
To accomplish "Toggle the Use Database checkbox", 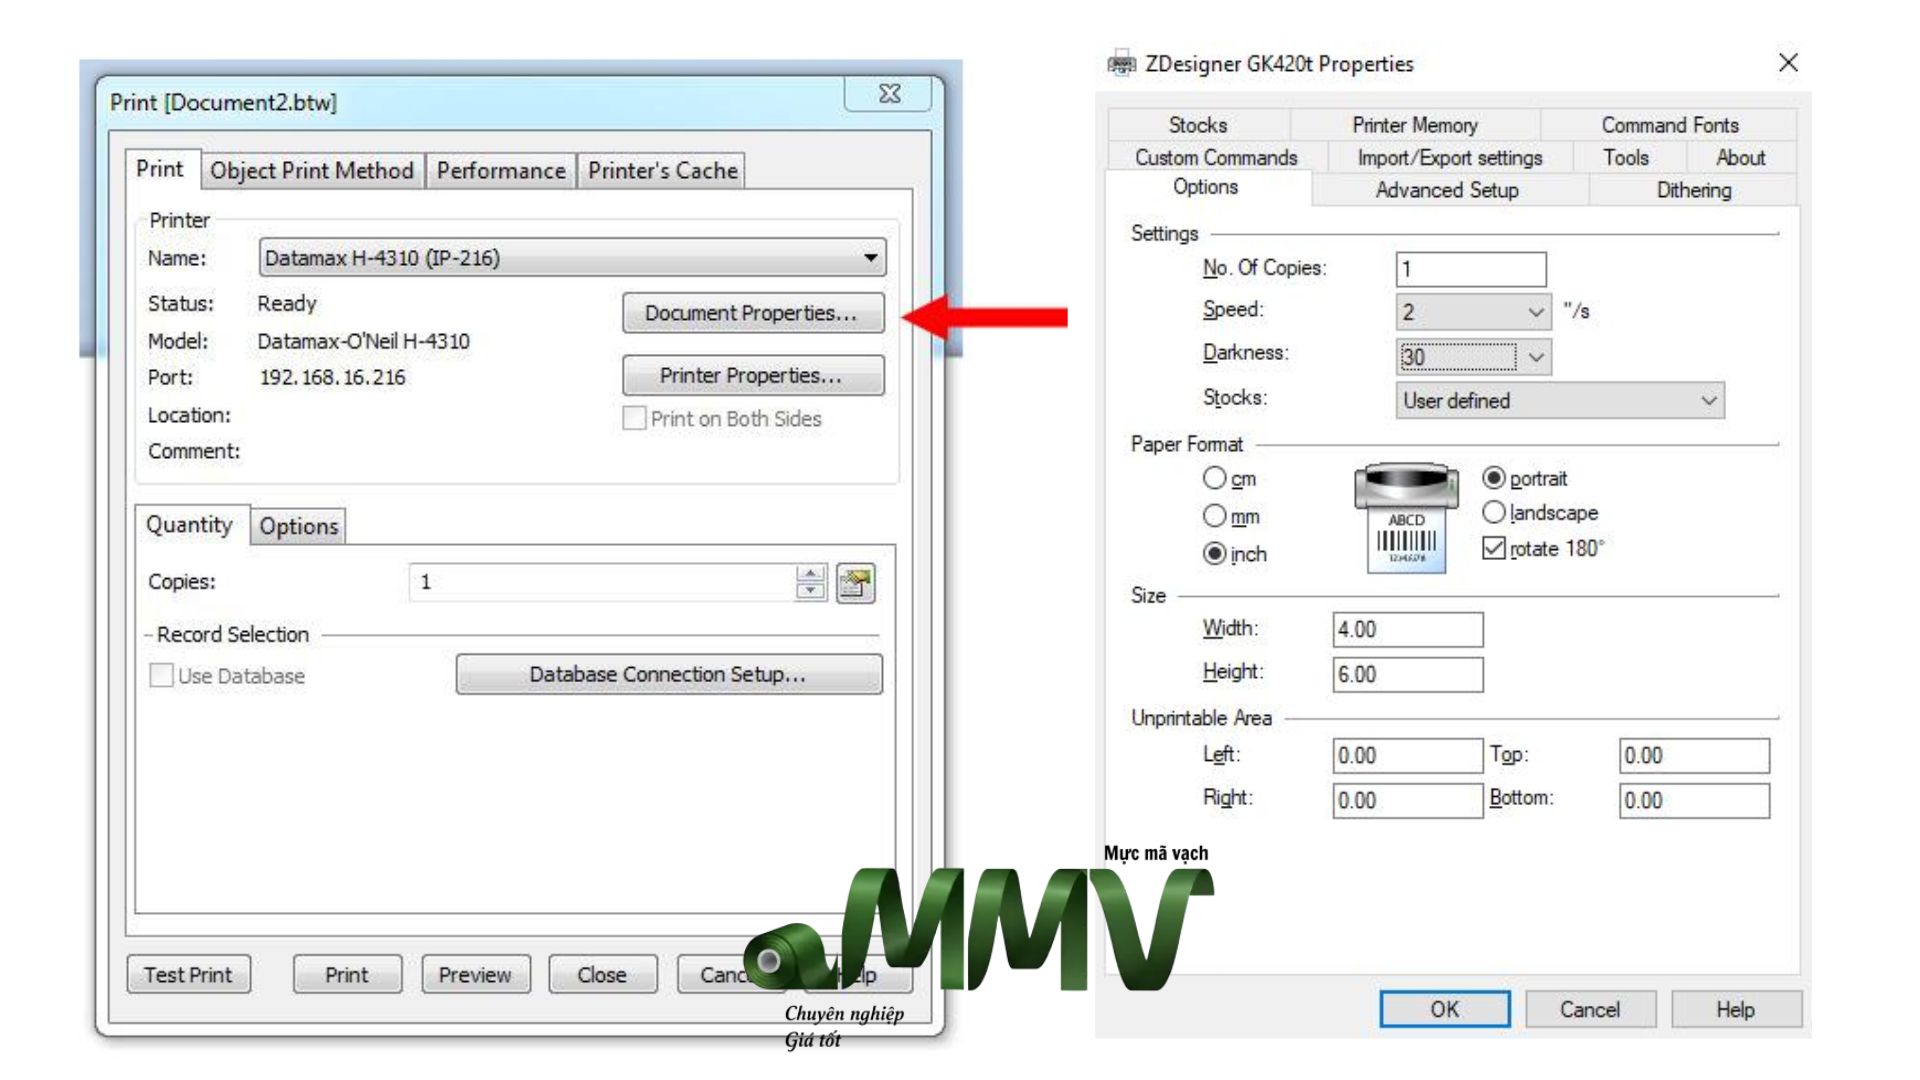I will click(x=161, y=675).
